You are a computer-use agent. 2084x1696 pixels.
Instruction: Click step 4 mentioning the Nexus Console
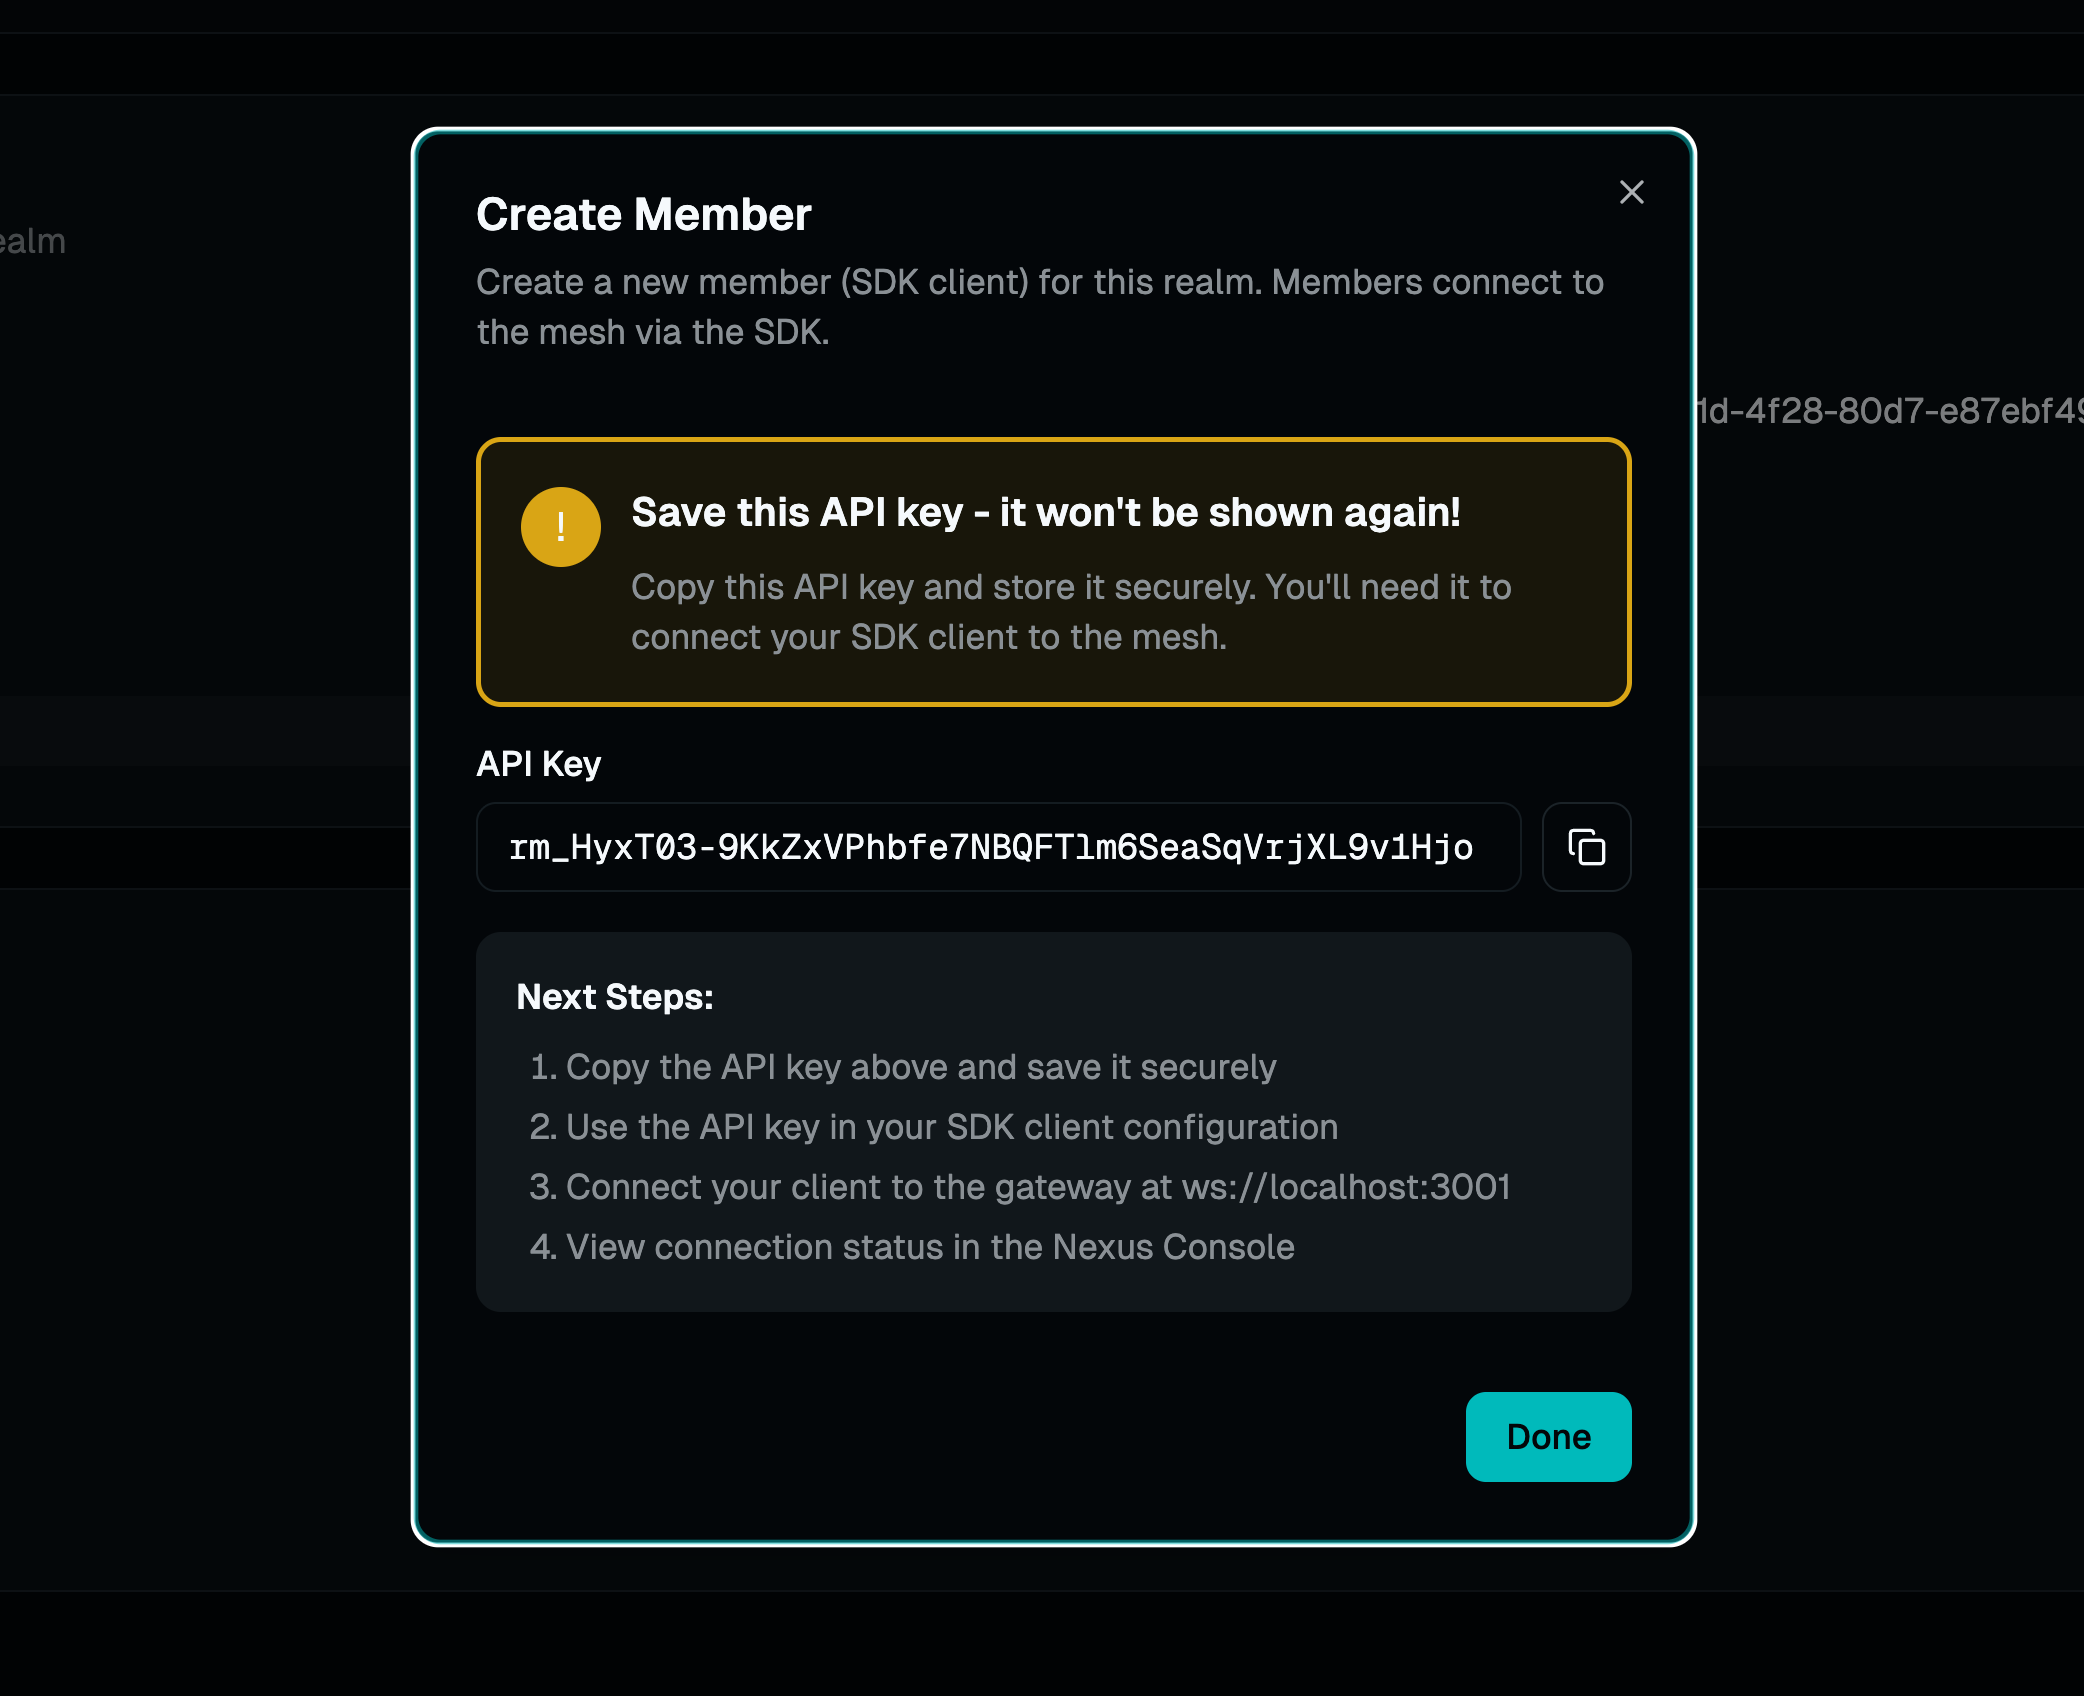pyautogui.click(x=912, y=1247)
